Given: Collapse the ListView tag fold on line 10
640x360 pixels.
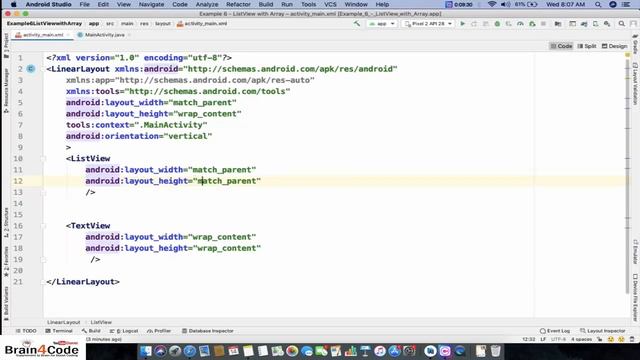Looking at the screenshot, I should pos(44,158).
